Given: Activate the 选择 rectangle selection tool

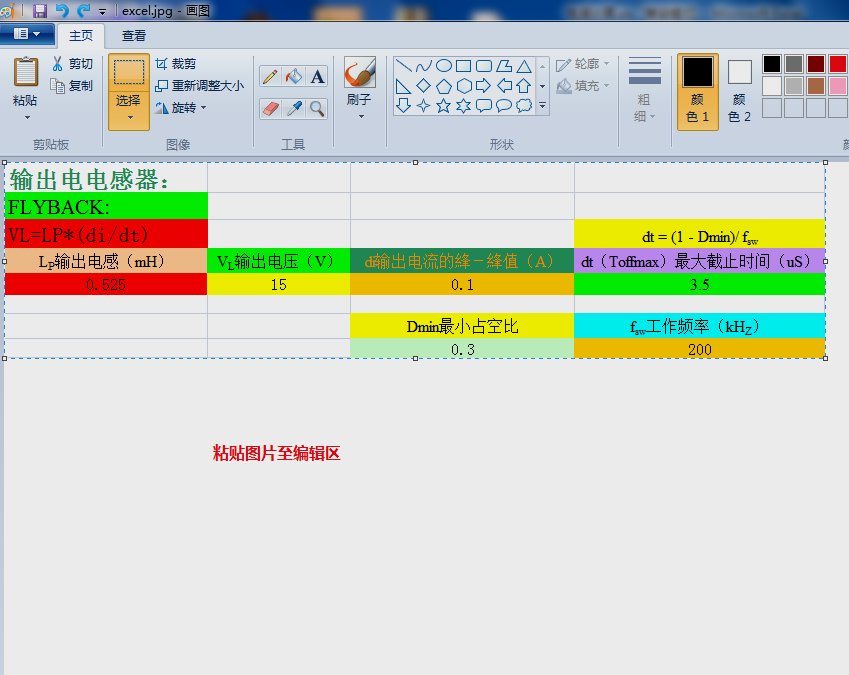Looking at the screenshot, I should point(129,72).
